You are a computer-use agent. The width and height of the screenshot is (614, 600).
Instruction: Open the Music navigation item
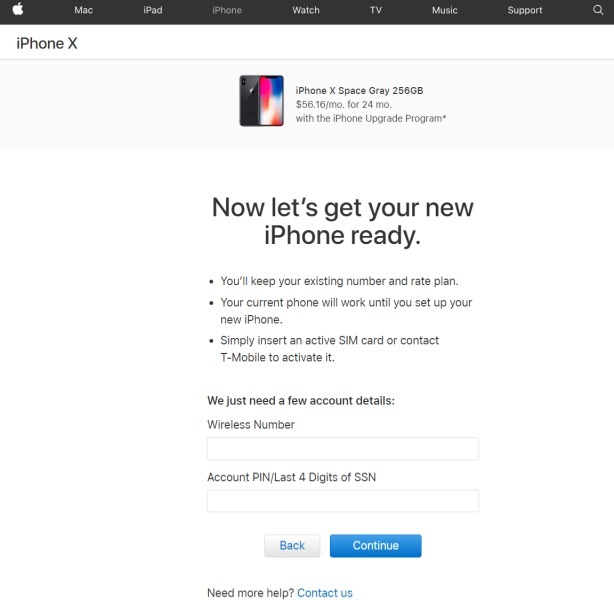444,10
